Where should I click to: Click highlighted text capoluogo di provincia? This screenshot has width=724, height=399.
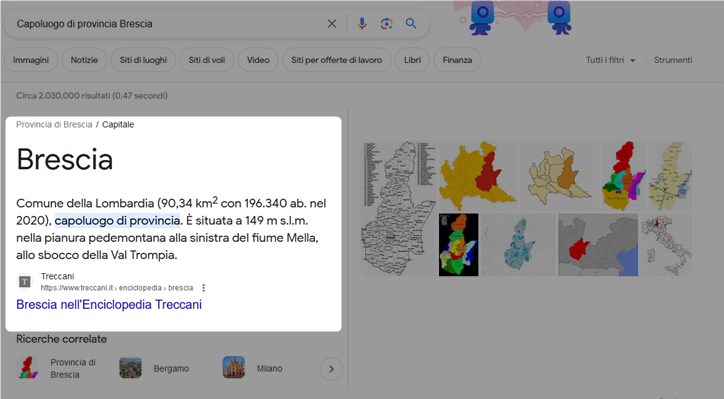coord(117,221)
